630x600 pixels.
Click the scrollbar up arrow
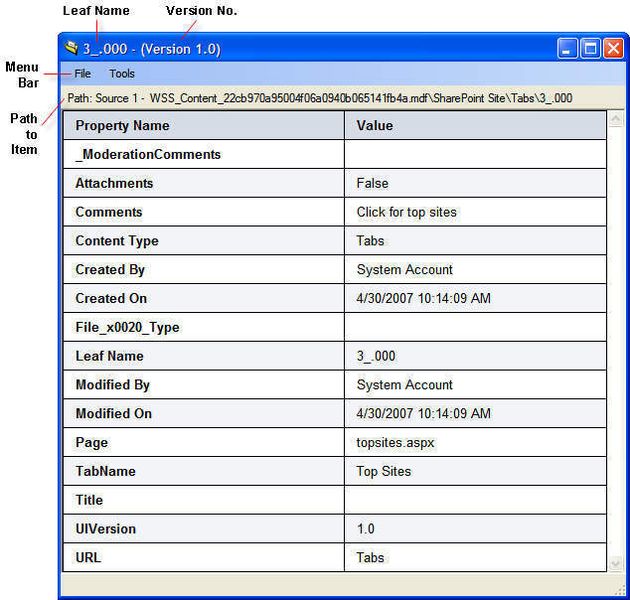(616, 119)
